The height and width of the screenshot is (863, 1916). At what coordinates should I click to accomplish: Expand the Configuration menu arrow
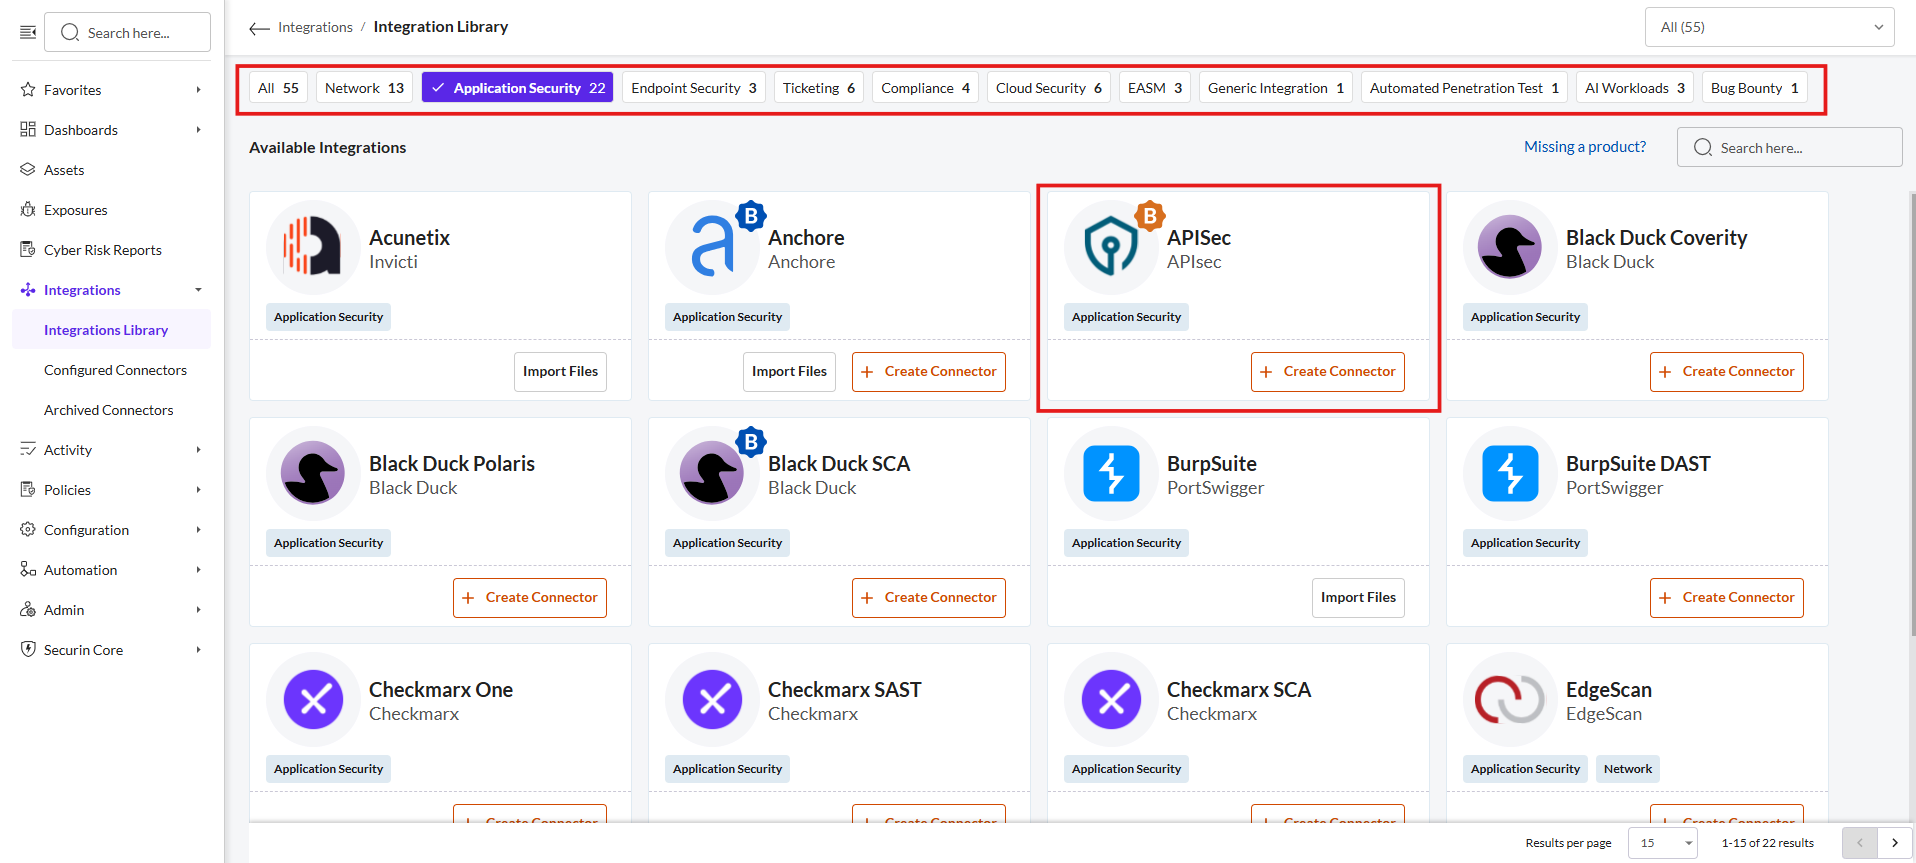[198, 530]
